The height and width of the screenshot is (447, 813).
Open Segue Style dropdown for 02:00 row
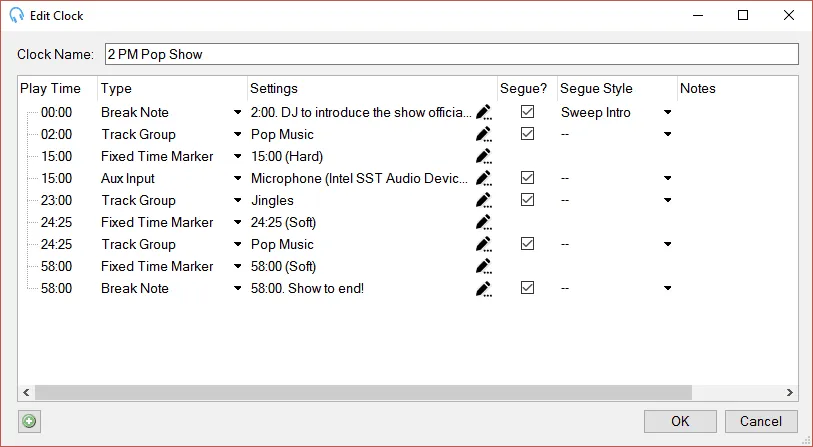point(668,134)
